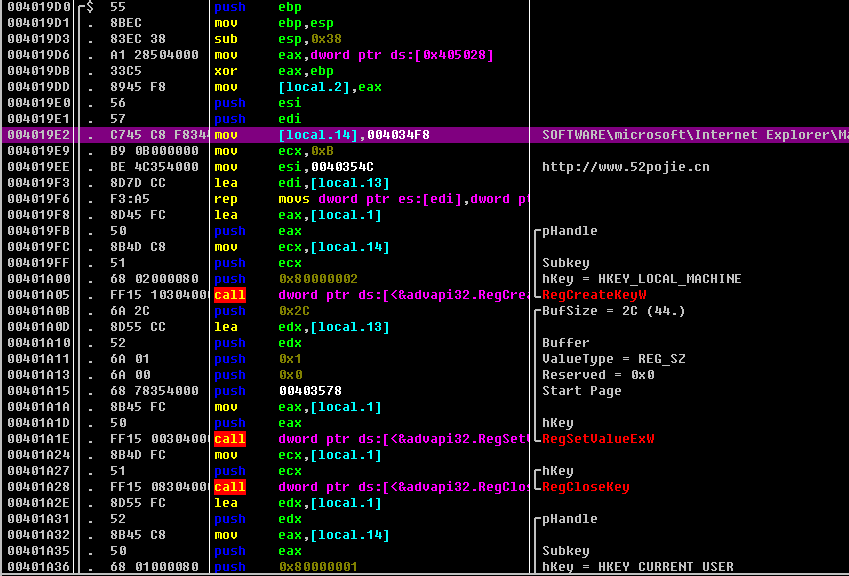Select the 'push 0x80000001' instruction row

coord(318,567)
